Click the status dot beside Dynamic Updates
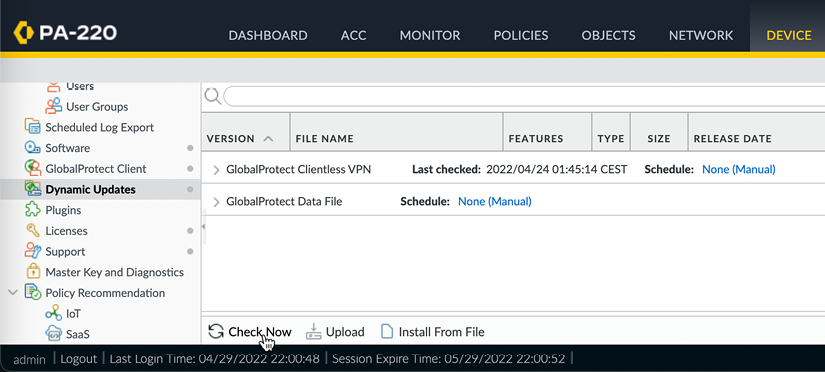Screen dimensions: 825x372 coord(190,189)
